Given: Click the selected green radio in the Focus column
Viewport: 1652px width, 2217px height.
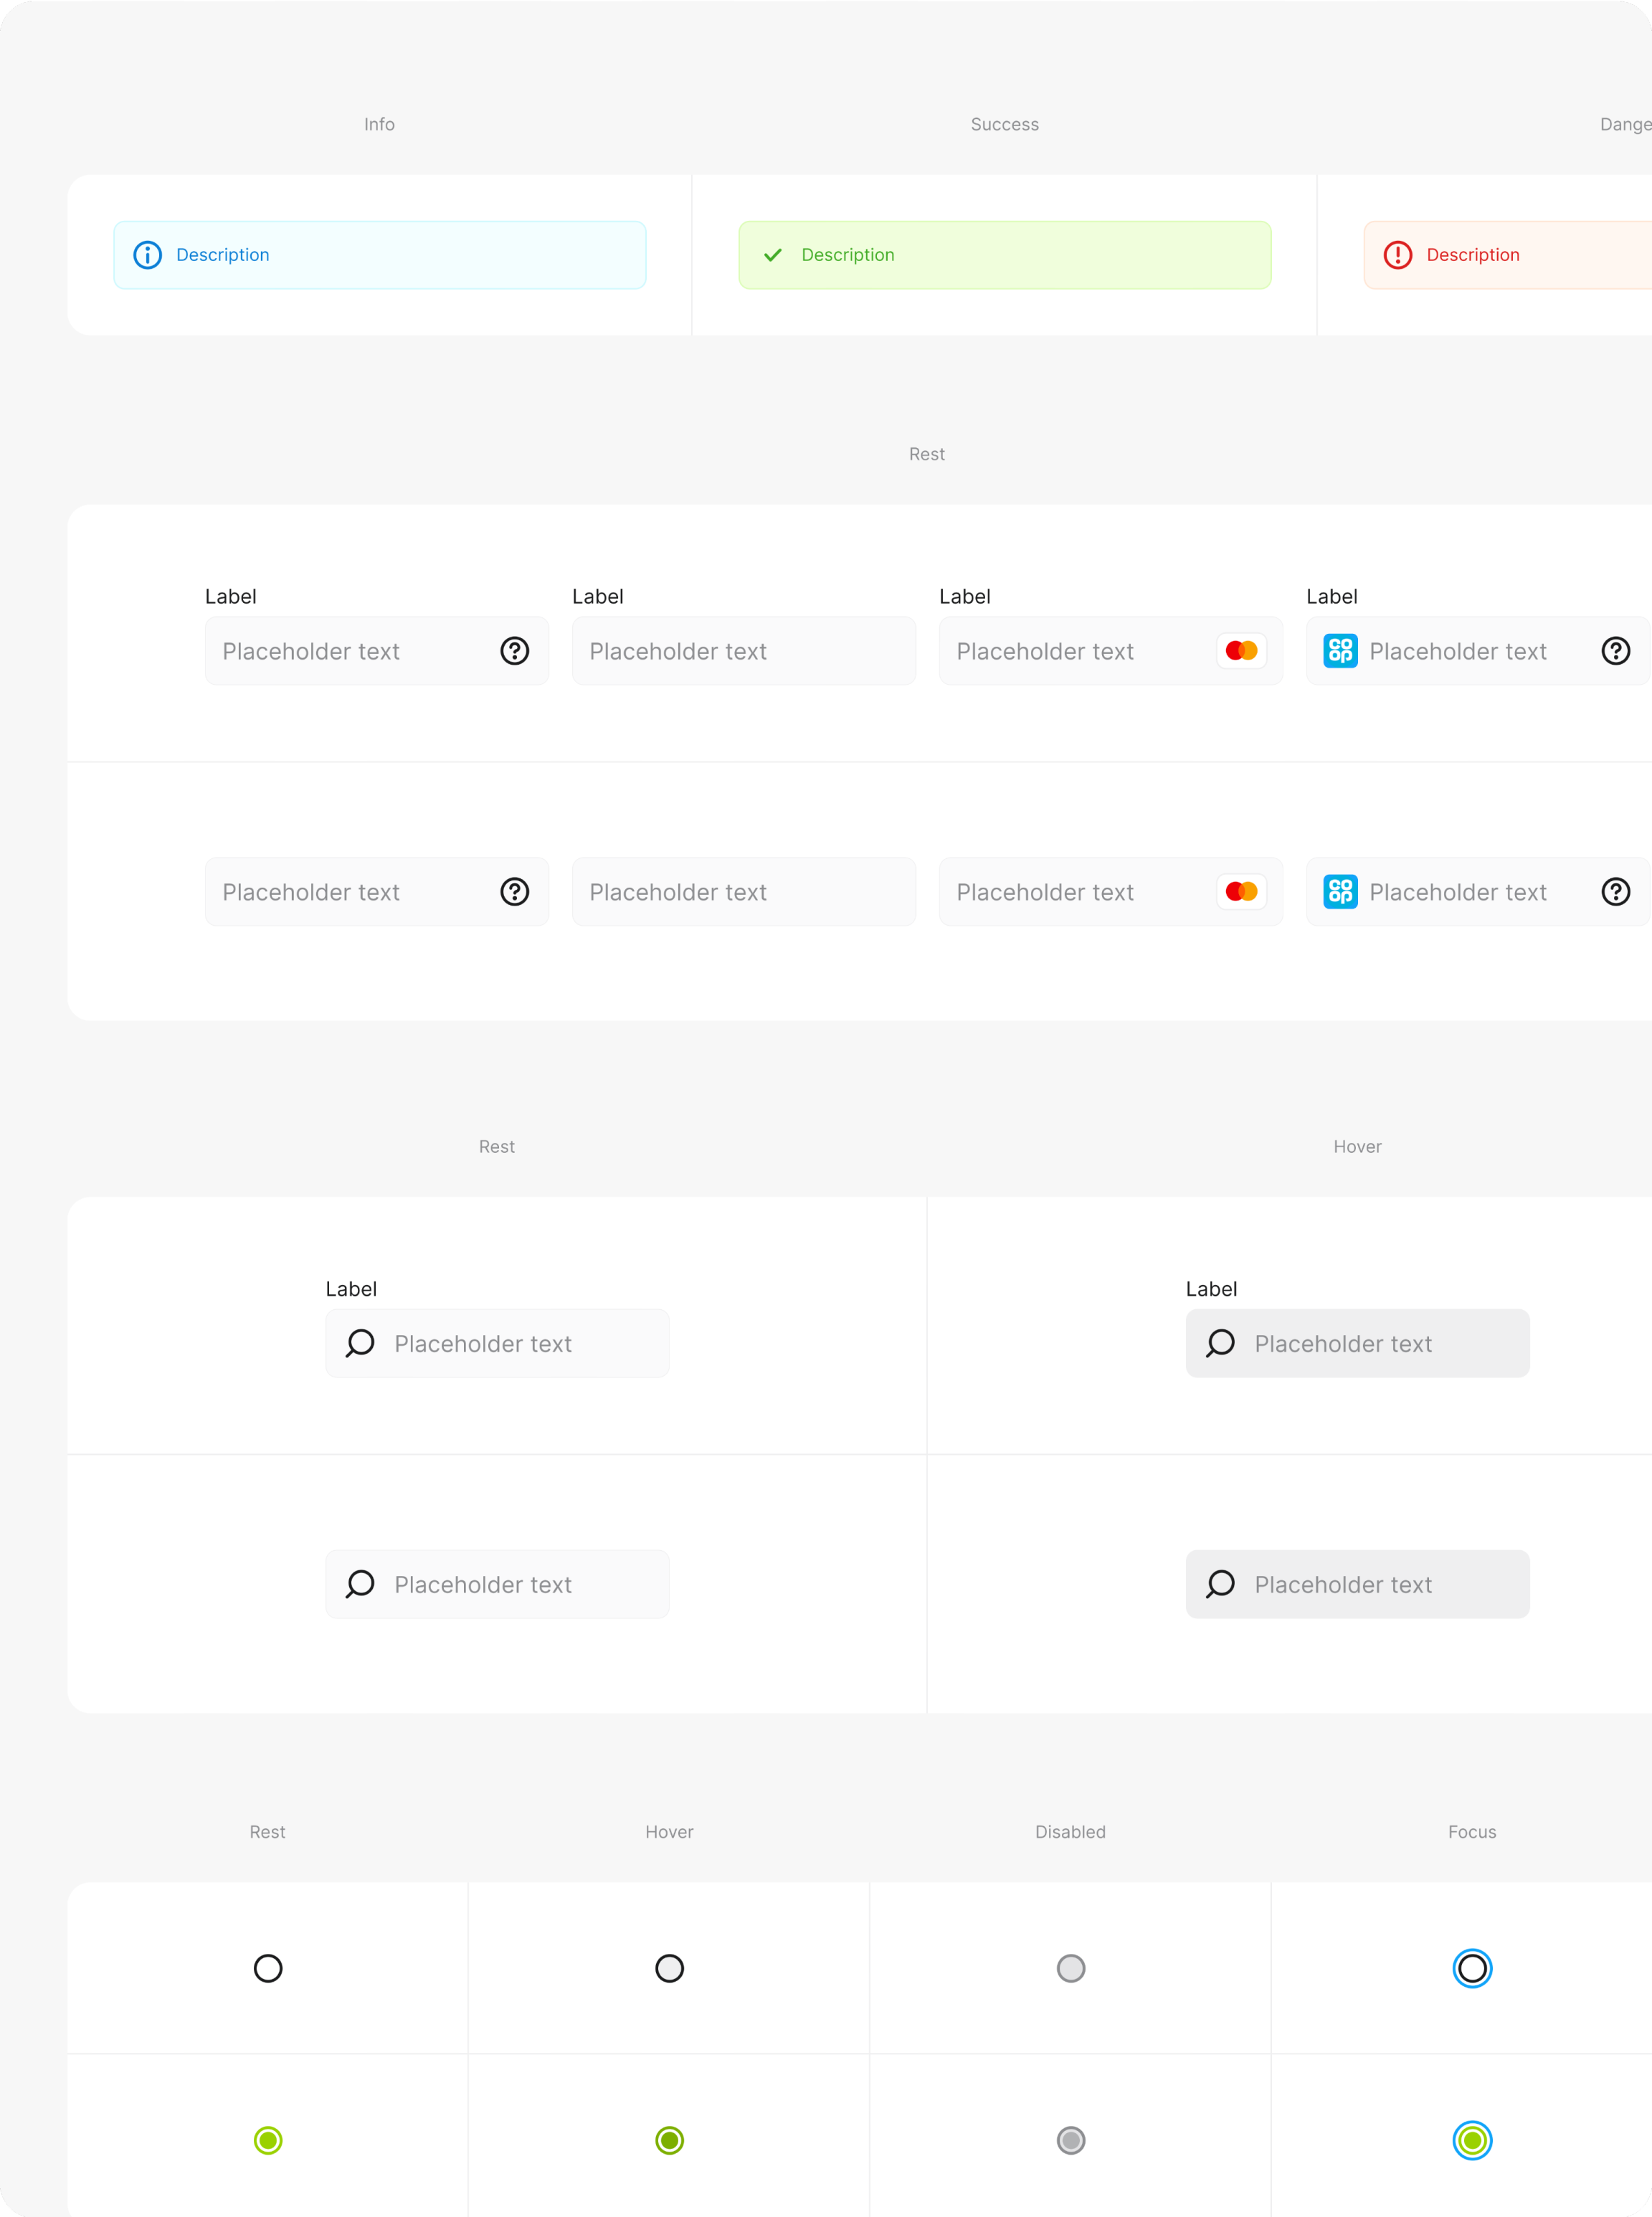Looking at the screenshot, I should [1472, 2140].
